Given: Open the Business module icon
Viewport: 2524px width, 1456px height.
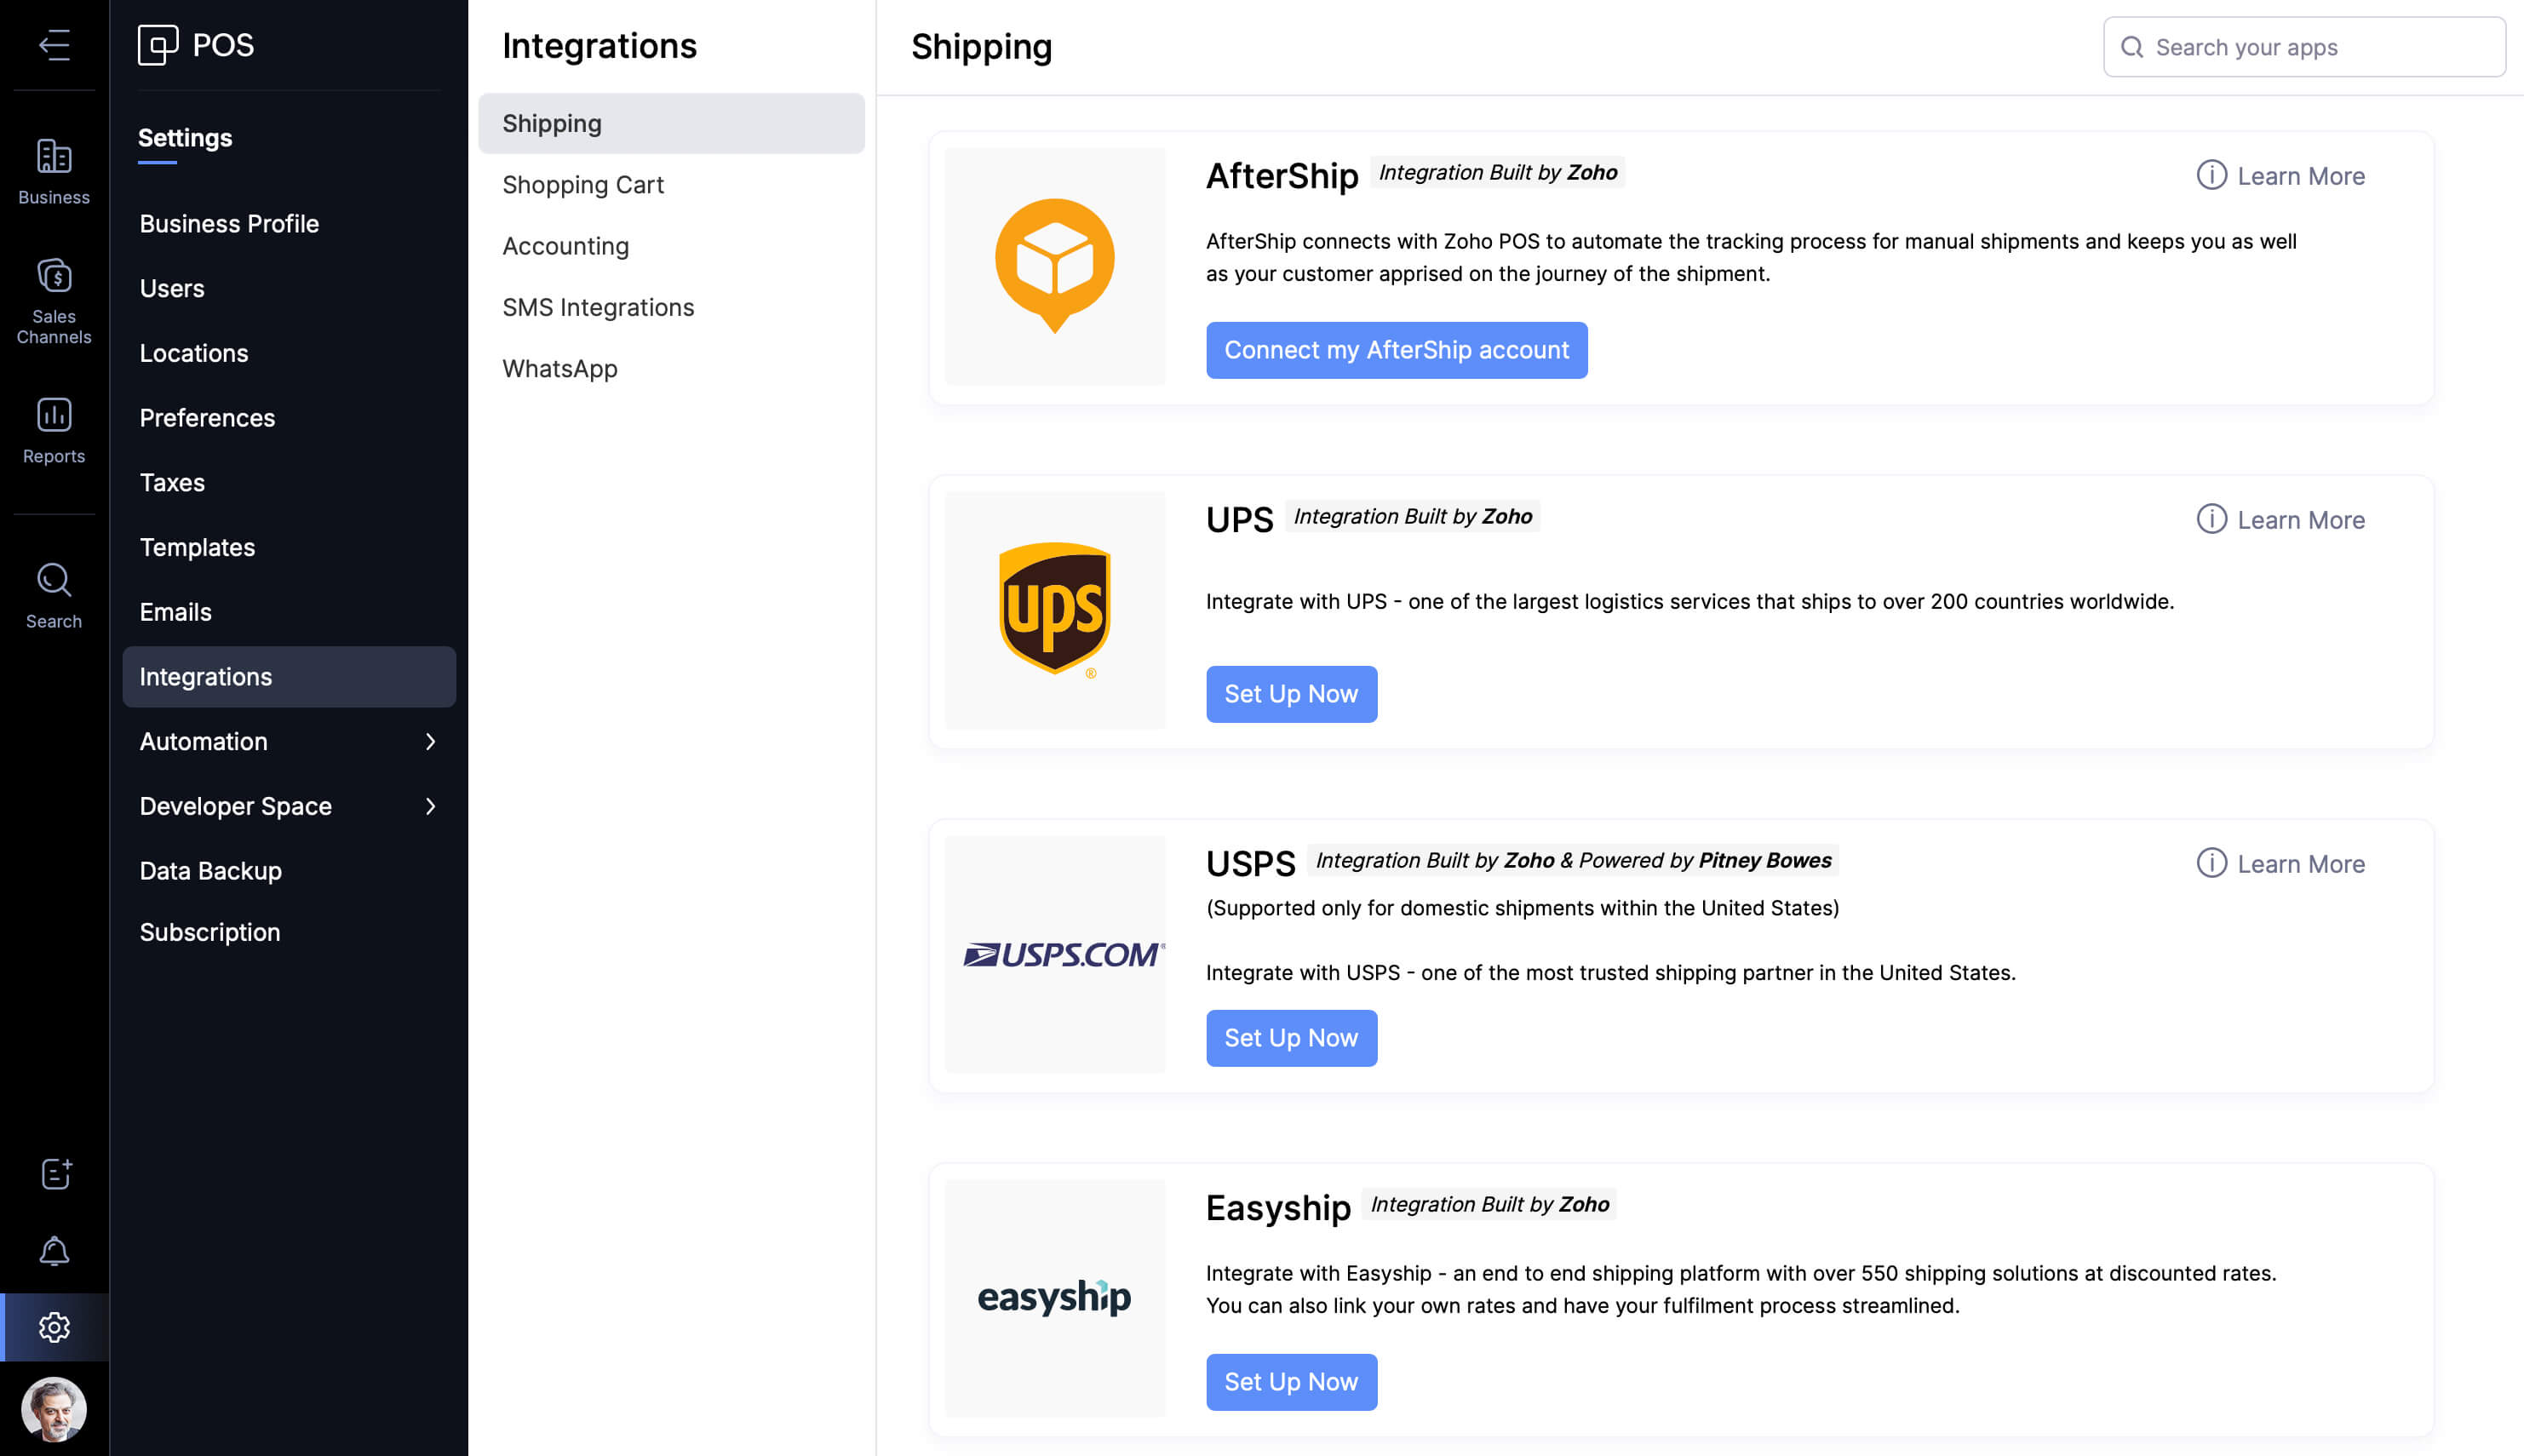Looking at the screenshot, I should coord(54,171).
